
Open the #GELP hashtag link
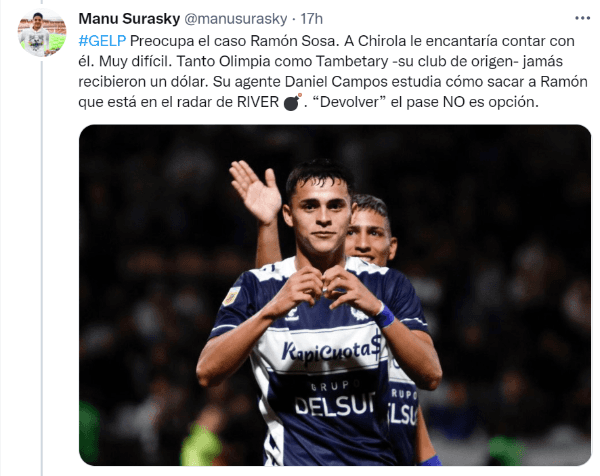(x=102, y=41)
